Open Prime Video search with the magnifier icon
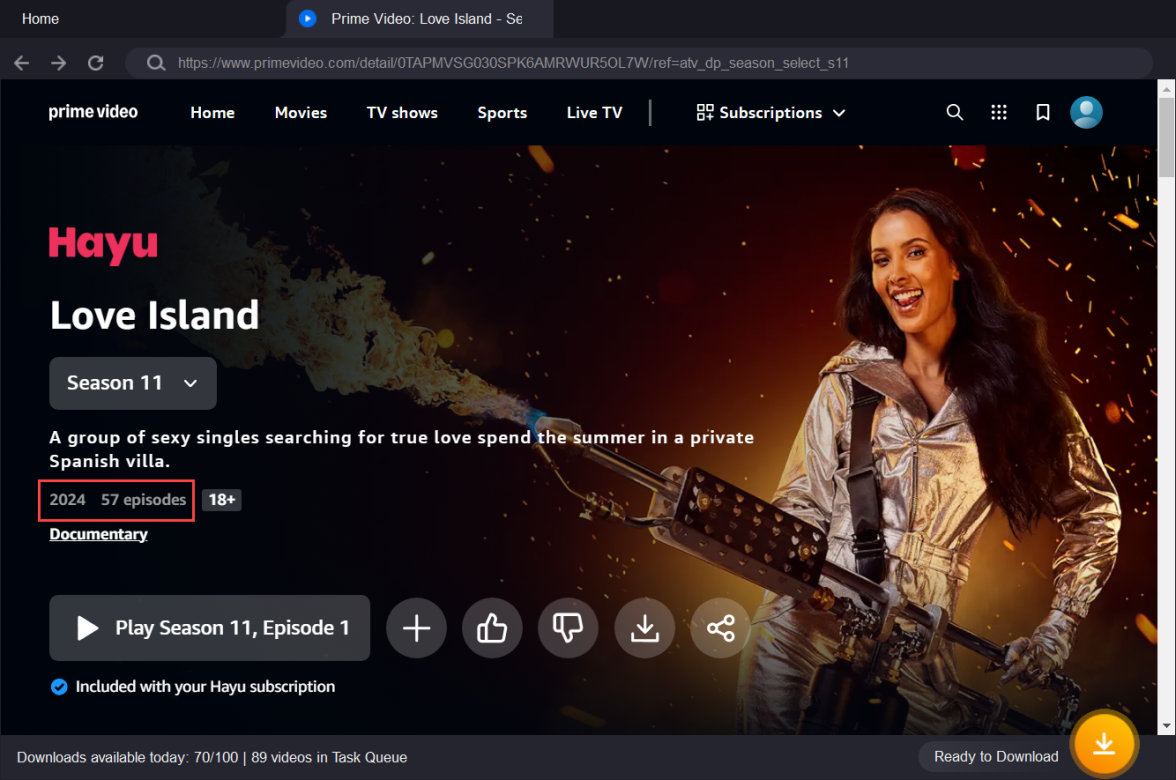Screen dimensions: 1176x780 click(x=954, y=112)
